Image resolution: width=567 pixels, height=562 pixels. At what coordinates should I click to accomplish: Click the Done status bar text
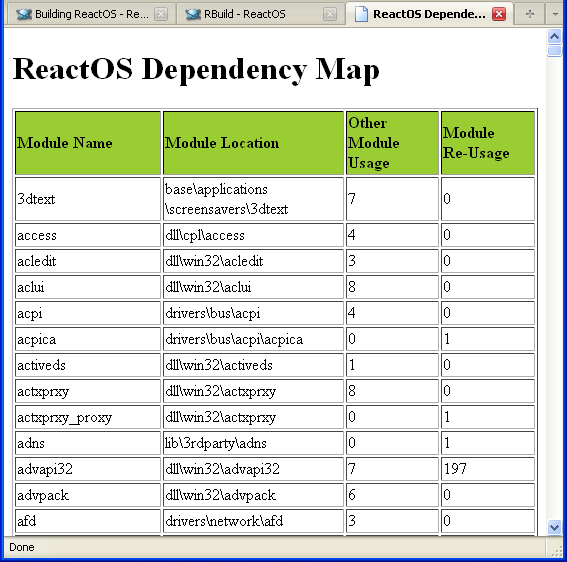coord(22,547)
